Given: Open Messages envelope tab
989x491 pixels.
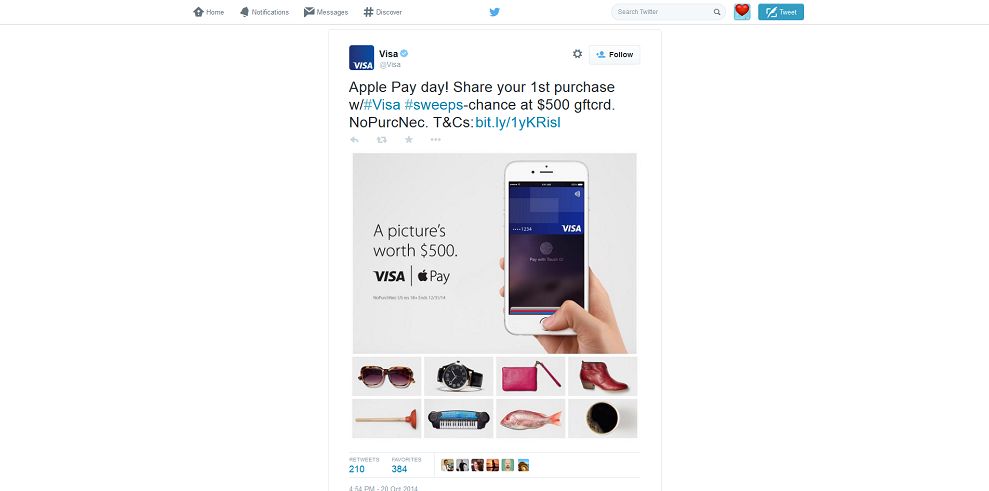Looking at the screenshot, I should [x=326, y=12].
